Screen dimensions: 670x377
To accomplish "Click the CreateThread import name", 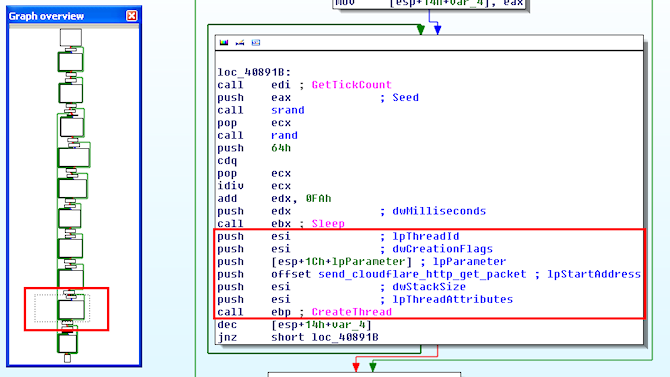I will point(352,312).
